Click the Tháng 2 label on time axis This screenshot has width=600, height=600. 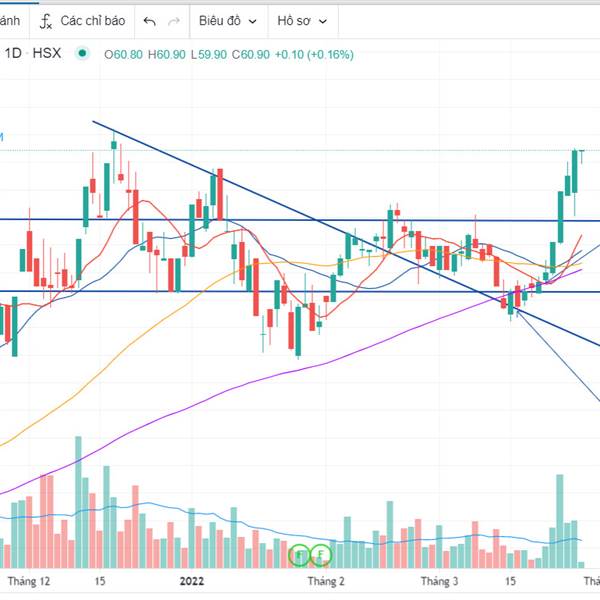coord(326,581)
